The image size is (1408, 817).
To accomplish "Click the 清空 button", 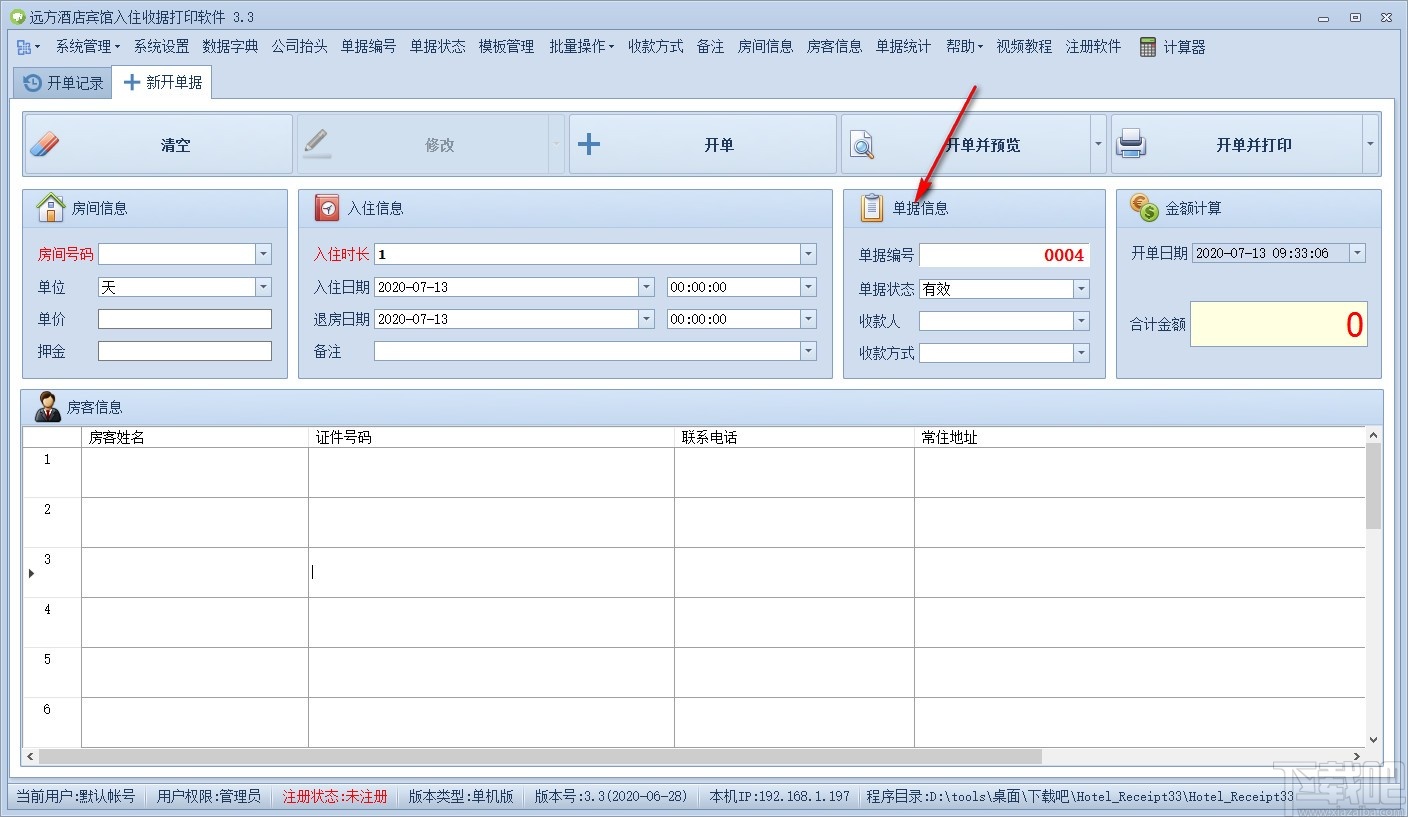I will (x=159, y=145).
